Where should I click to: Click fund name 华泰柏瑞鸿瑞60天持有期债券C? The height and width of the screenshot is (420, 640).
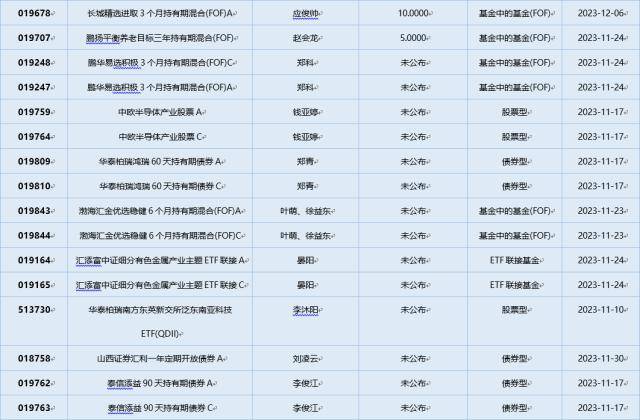tap(160, 186)
